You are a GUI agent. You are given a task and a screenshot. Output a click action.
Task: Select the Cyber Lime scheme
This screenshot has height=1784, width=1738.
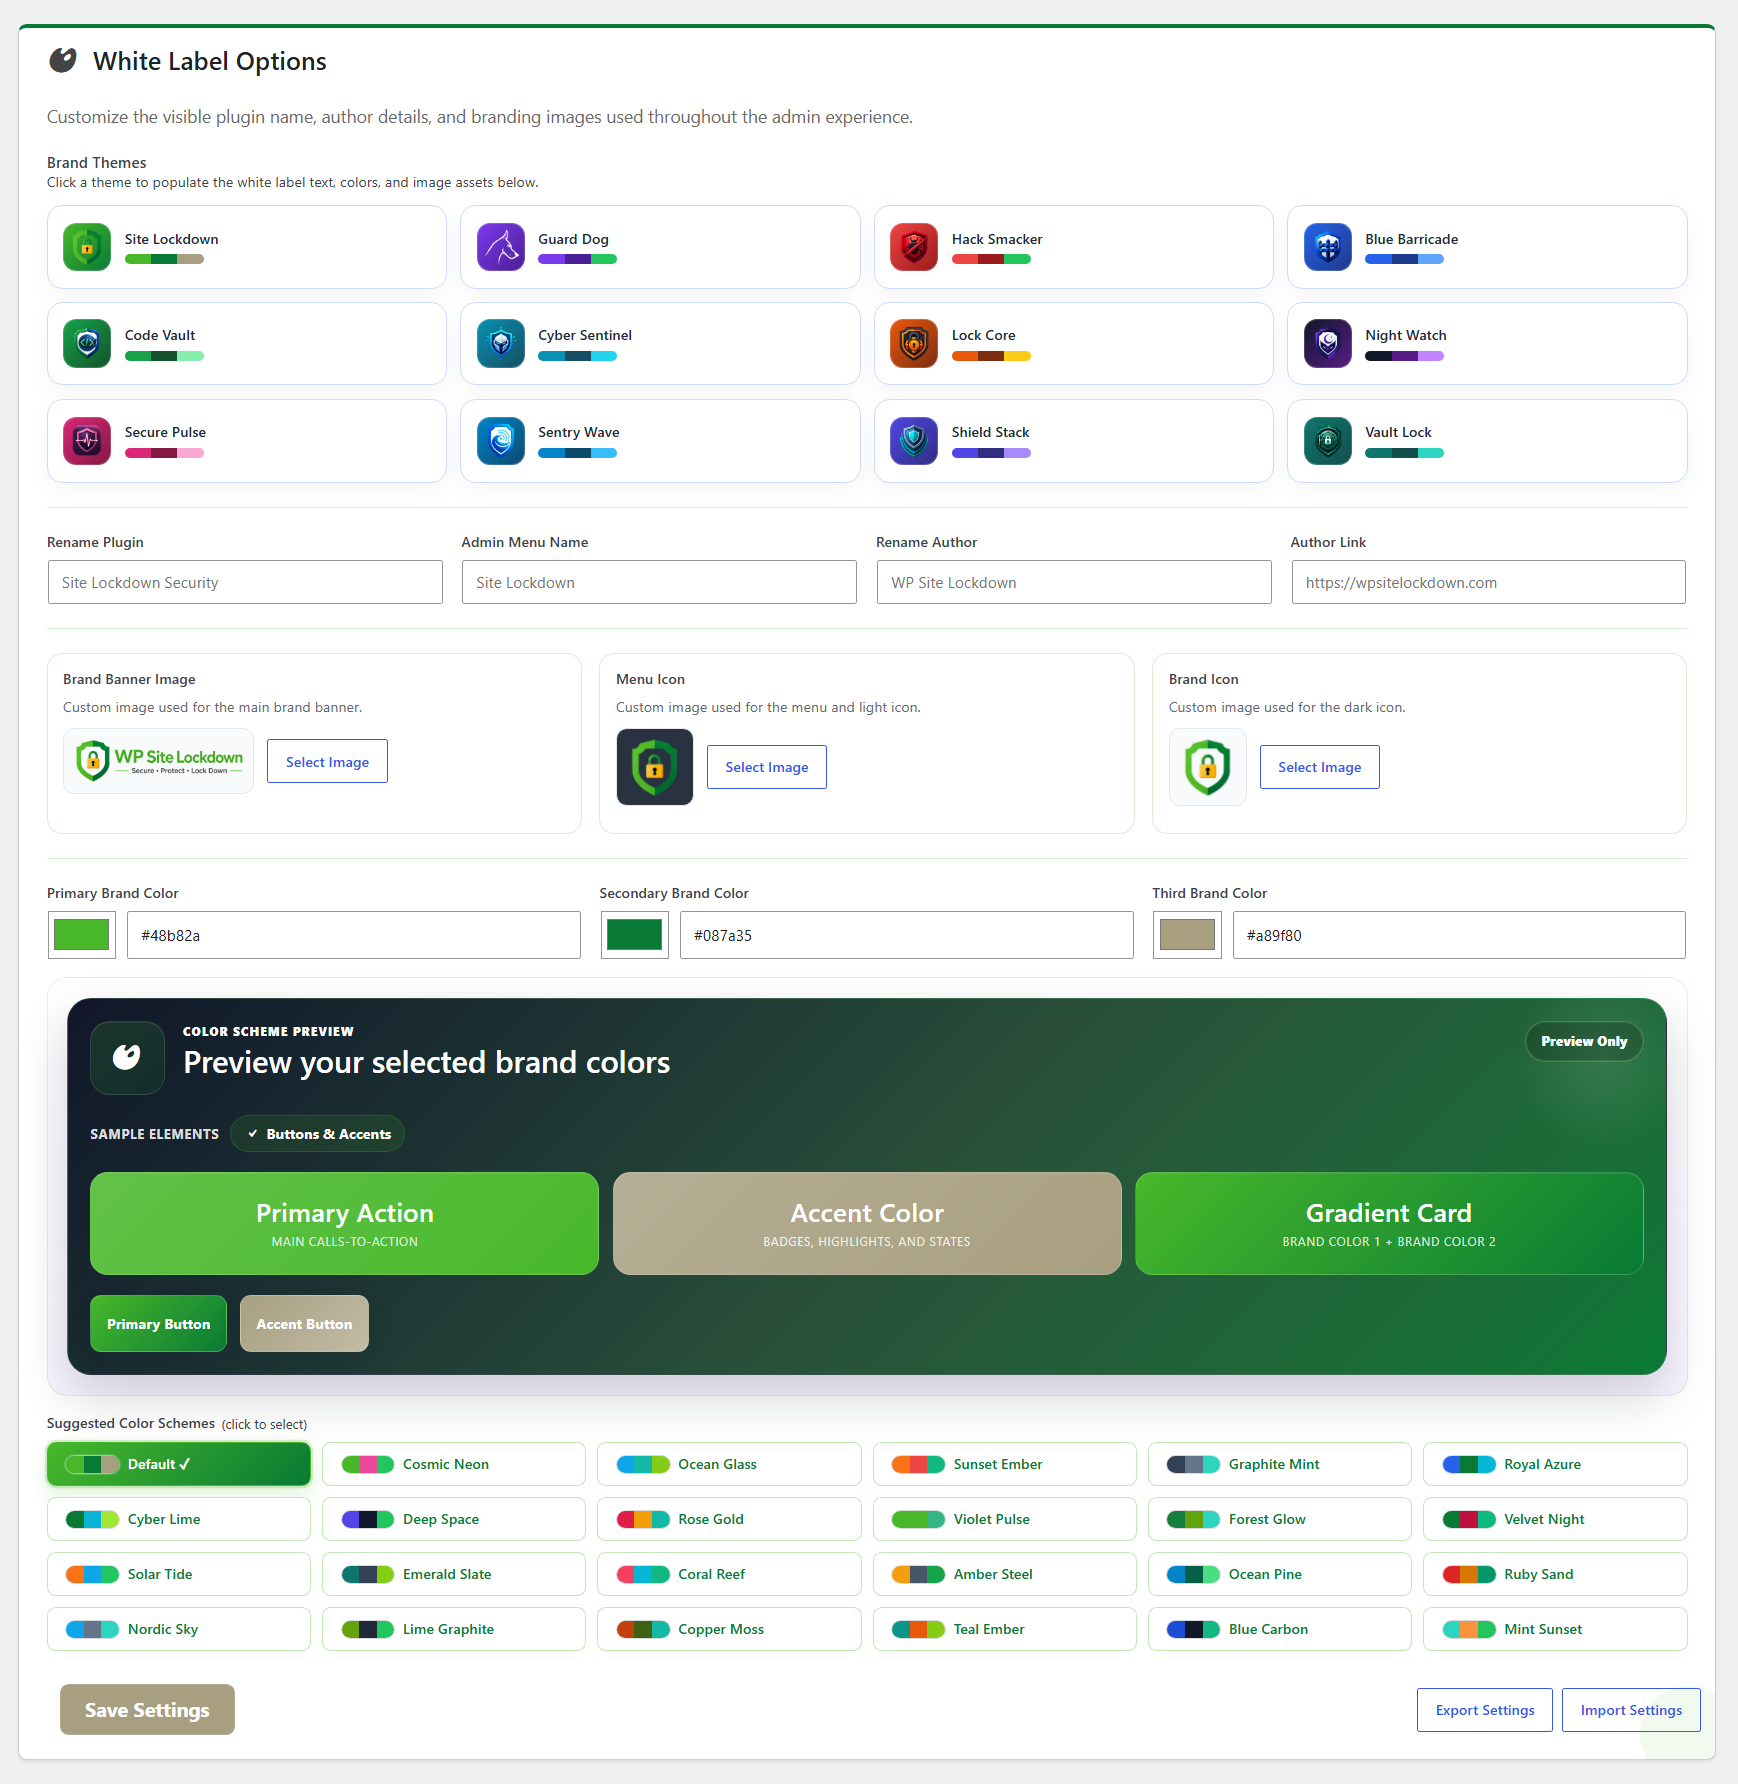coord(179,1519)
